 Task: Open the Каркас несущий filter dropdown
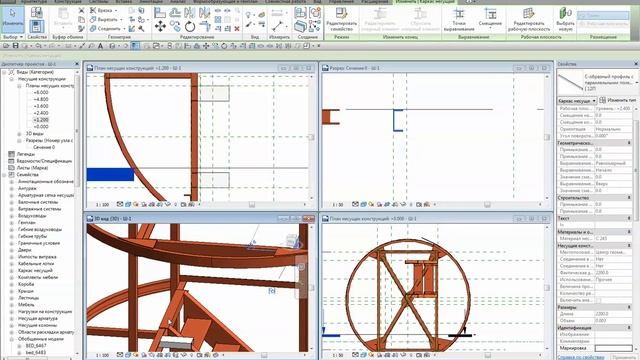click(x=577, y=100)
